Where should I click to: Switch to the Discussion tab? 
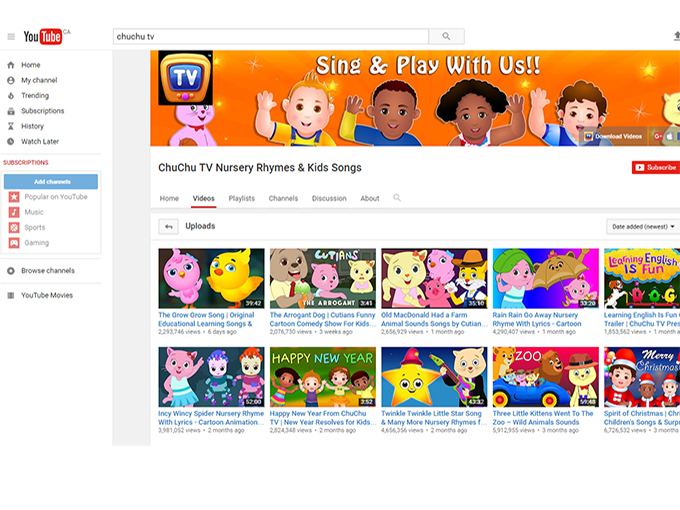(329, 198)
